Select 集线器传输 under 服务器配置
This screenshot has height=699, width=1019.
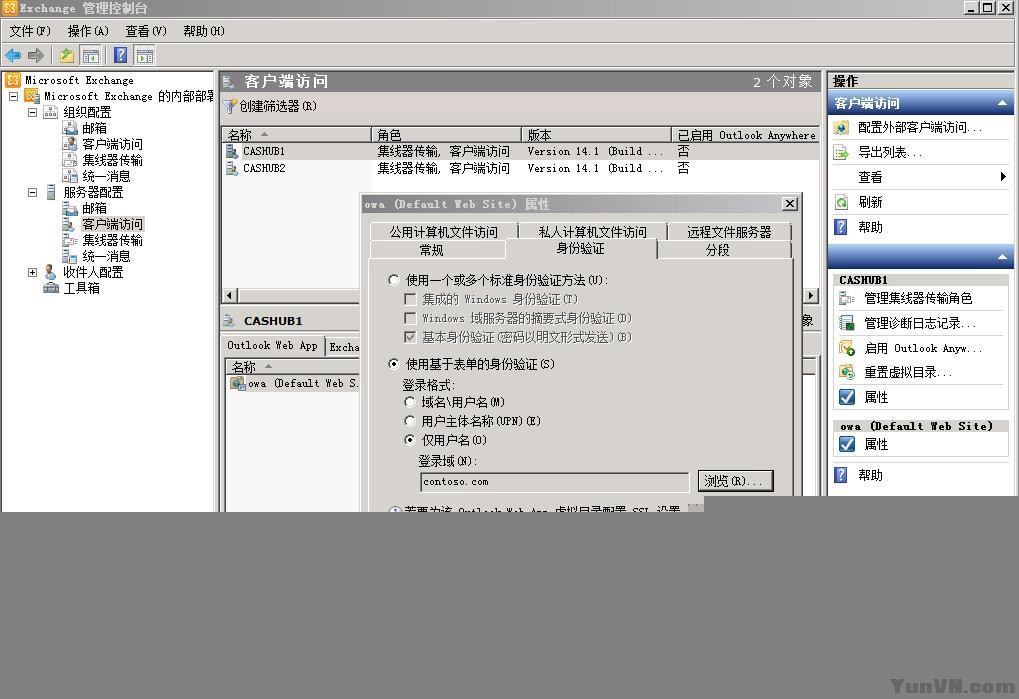click(112, 240)
